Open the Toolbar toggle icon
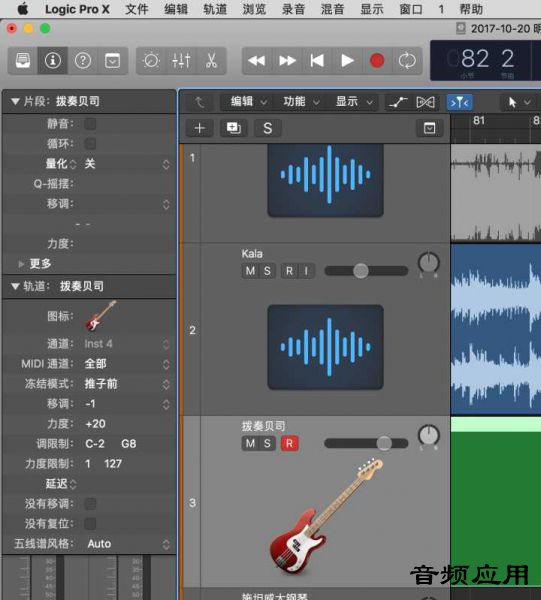 point(112,60)
